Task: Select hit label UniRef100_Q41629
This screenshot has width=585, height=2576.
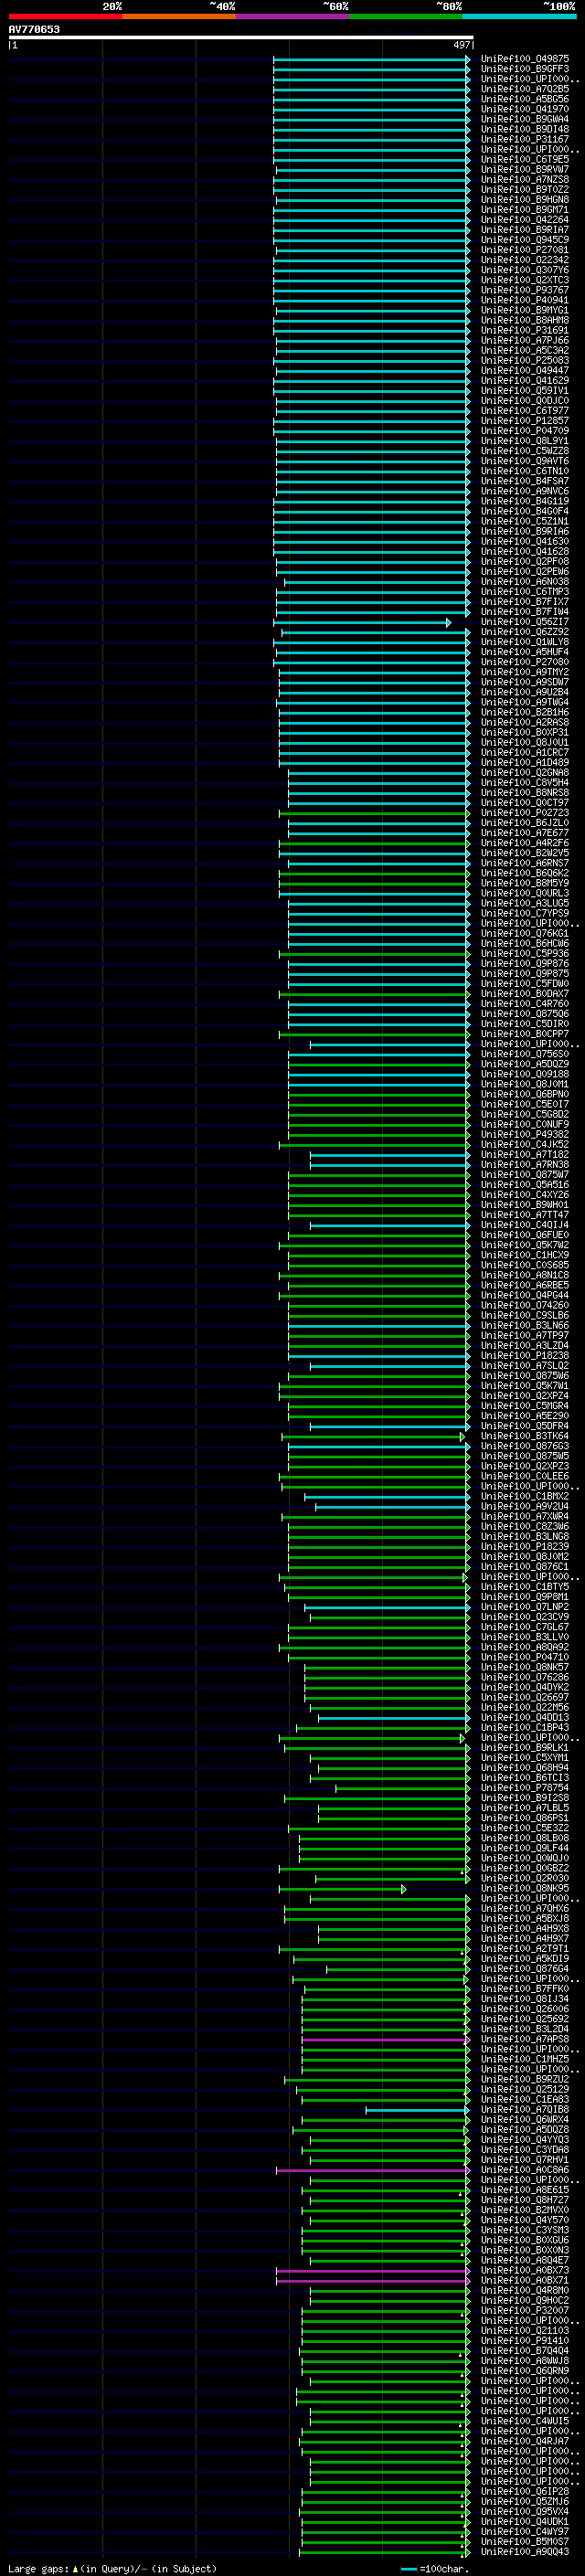Action: tap(525, 380)
